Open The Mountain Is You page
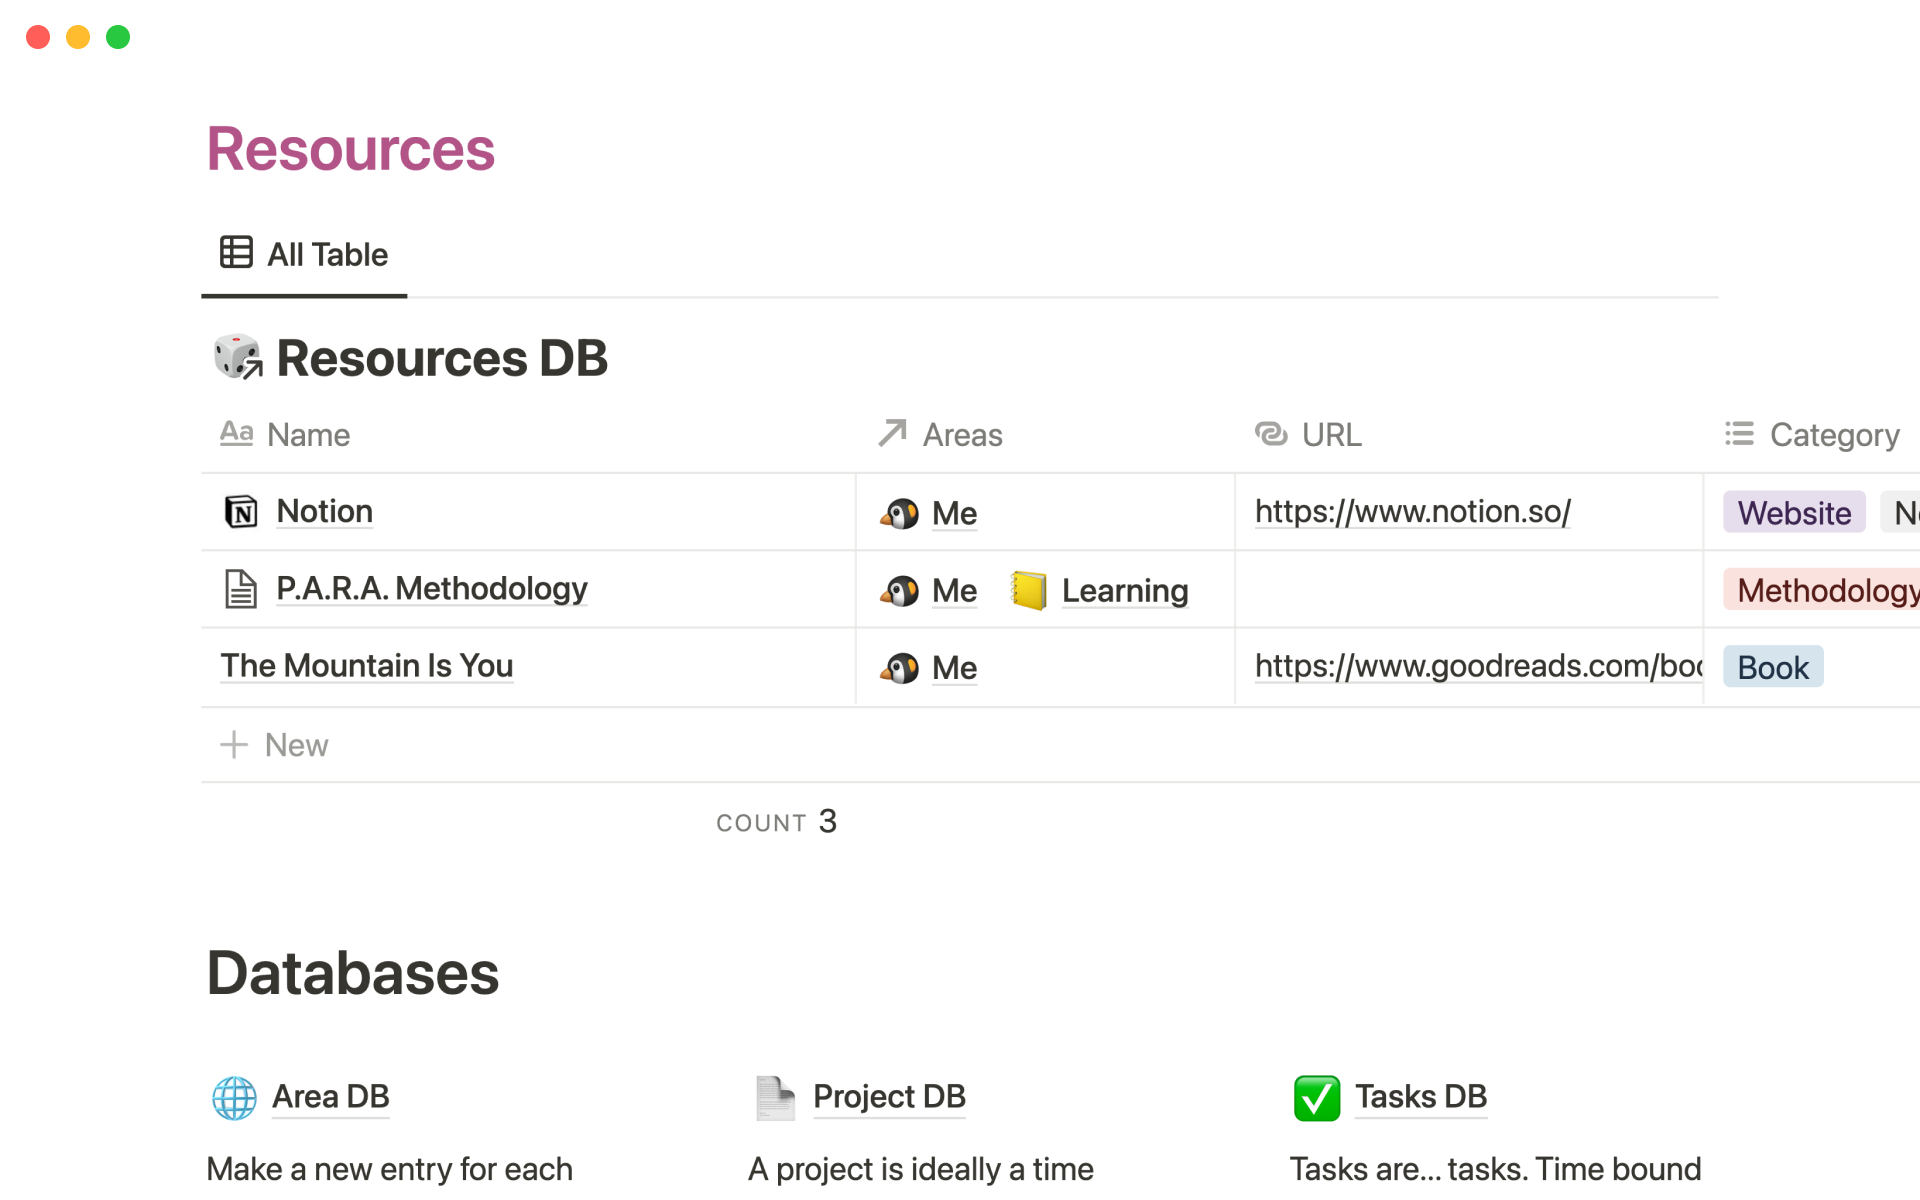1920x1200 pixels. [367, 666]
